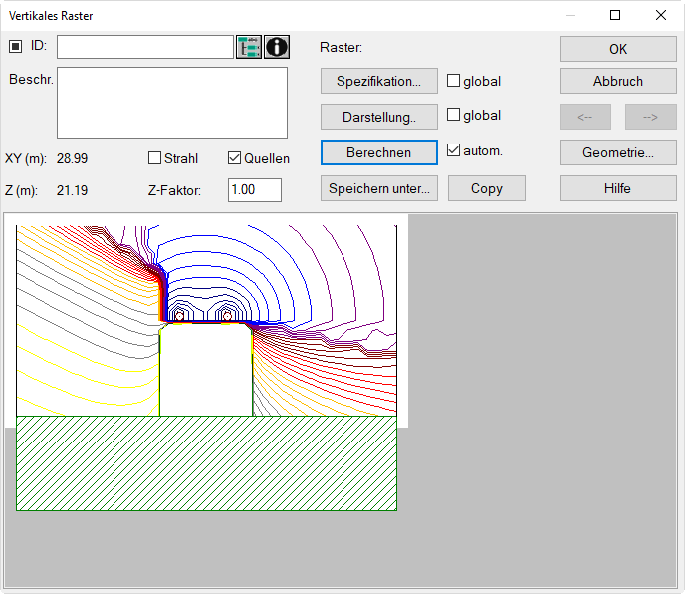Focus the Beschr. description text box

pyautogui.click(x=173, y=103)
